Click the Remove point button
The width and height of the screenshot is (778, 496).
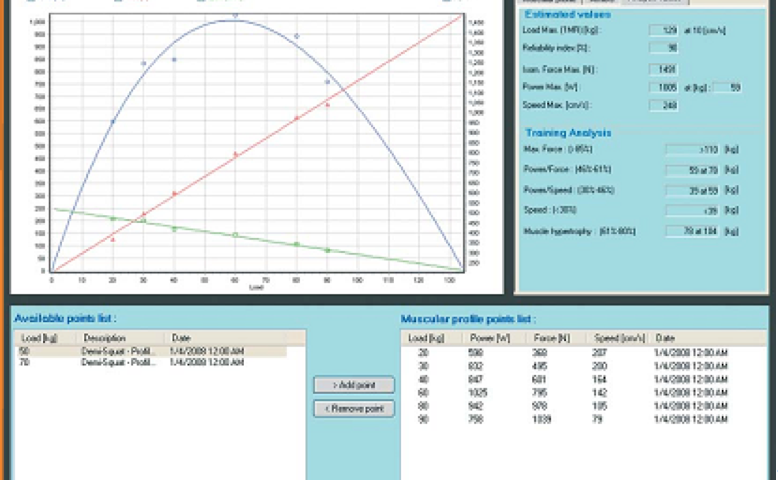(353, 408)
